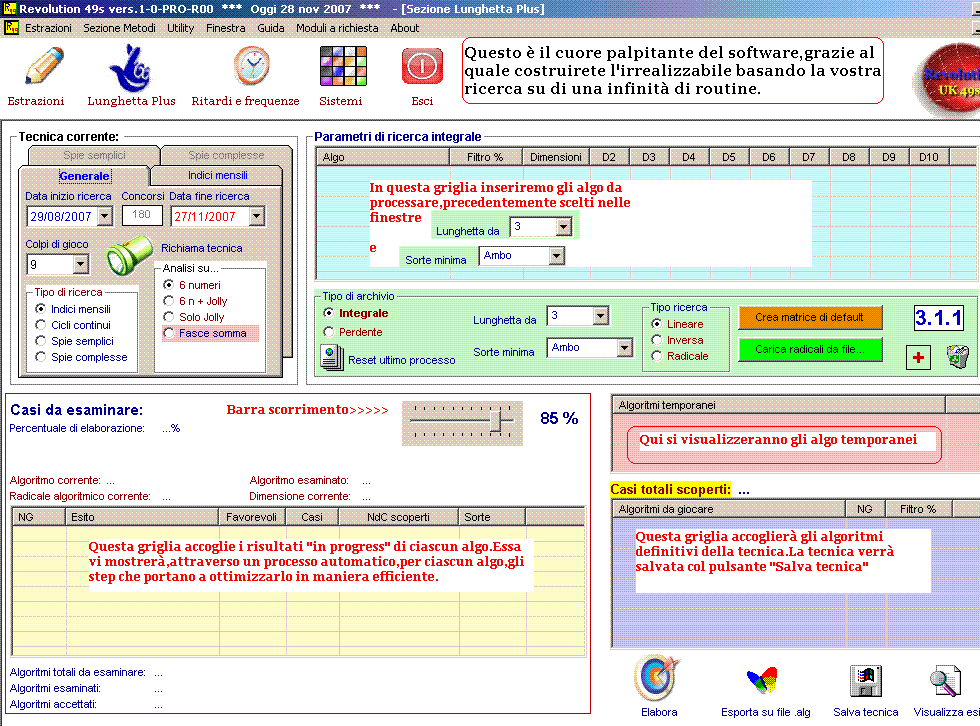Viewport: 980px width, 726px height.
Task: Select the Spie complesse radio option
Action: [x=41, y=357]
